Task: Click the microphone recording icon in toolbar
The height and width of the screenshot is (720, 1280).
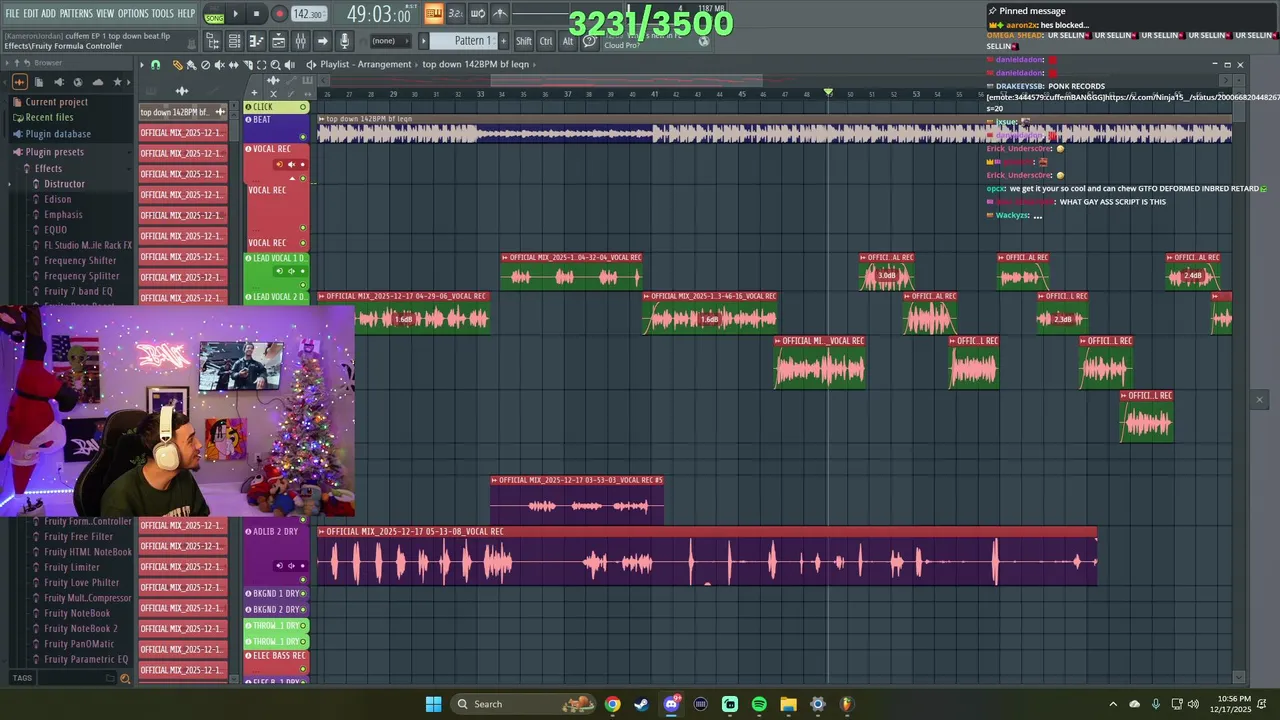Action: point(344,41)
